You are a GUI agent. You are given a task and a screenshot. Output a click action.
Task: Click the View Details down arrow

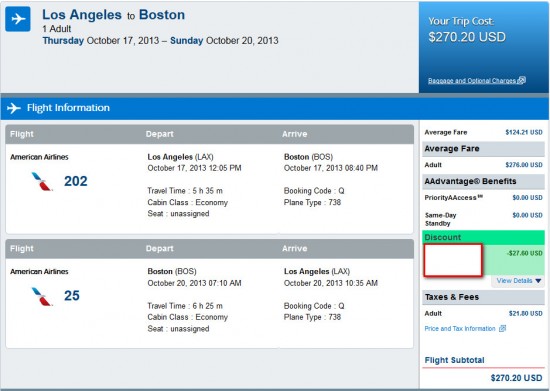pyautogui.click(x=538, y=281)
